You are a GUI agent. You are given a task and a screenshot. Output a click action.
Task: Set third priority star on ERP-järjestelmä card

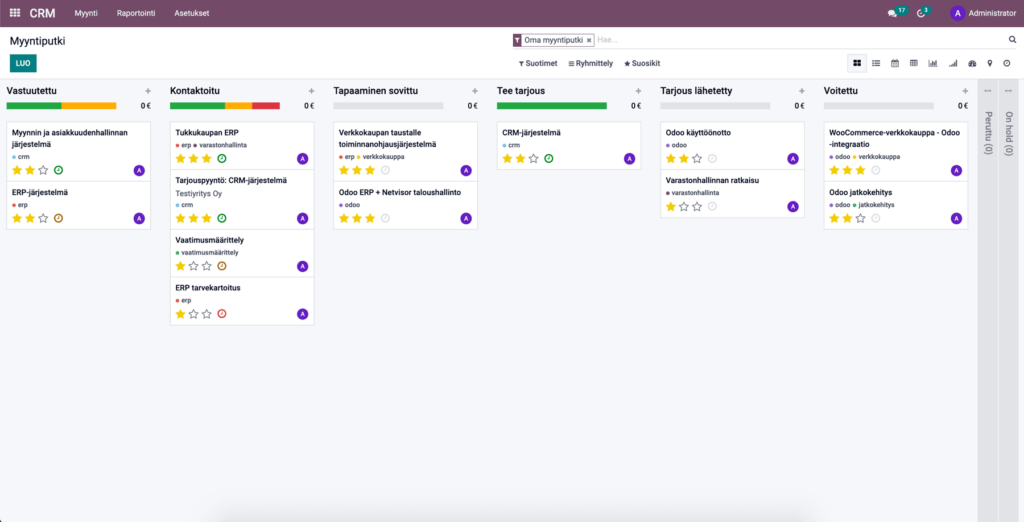(x=43, y=218)
